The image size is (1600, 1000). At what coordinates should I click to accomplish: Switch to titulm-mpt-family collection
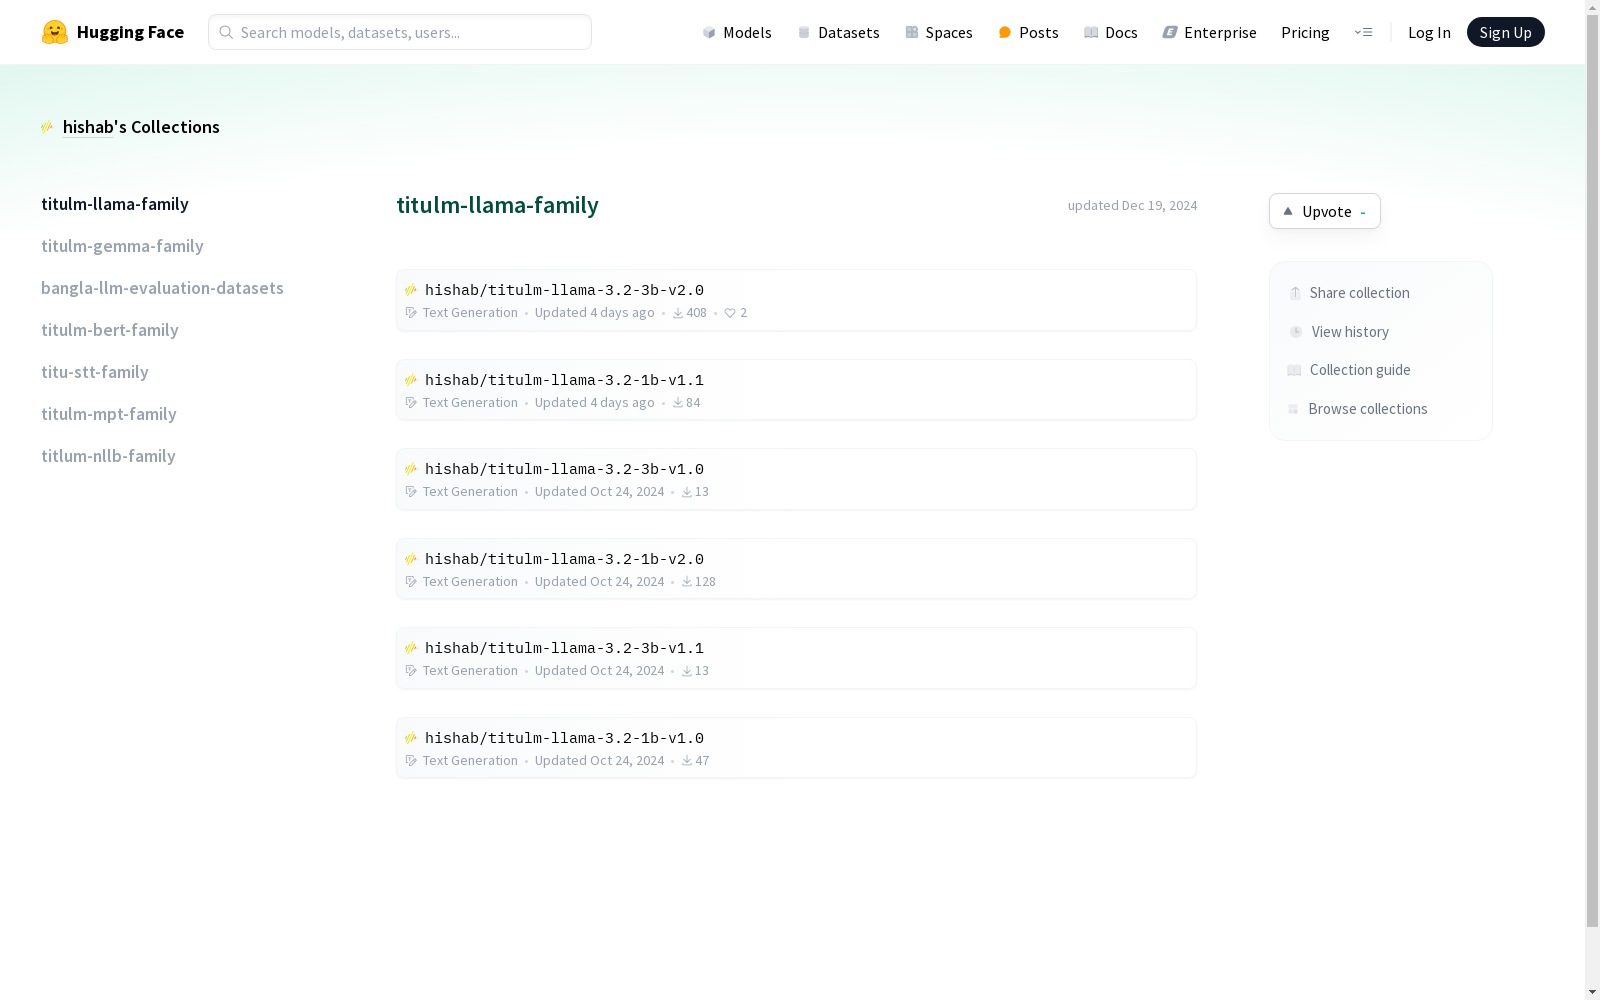pos(109,414)
